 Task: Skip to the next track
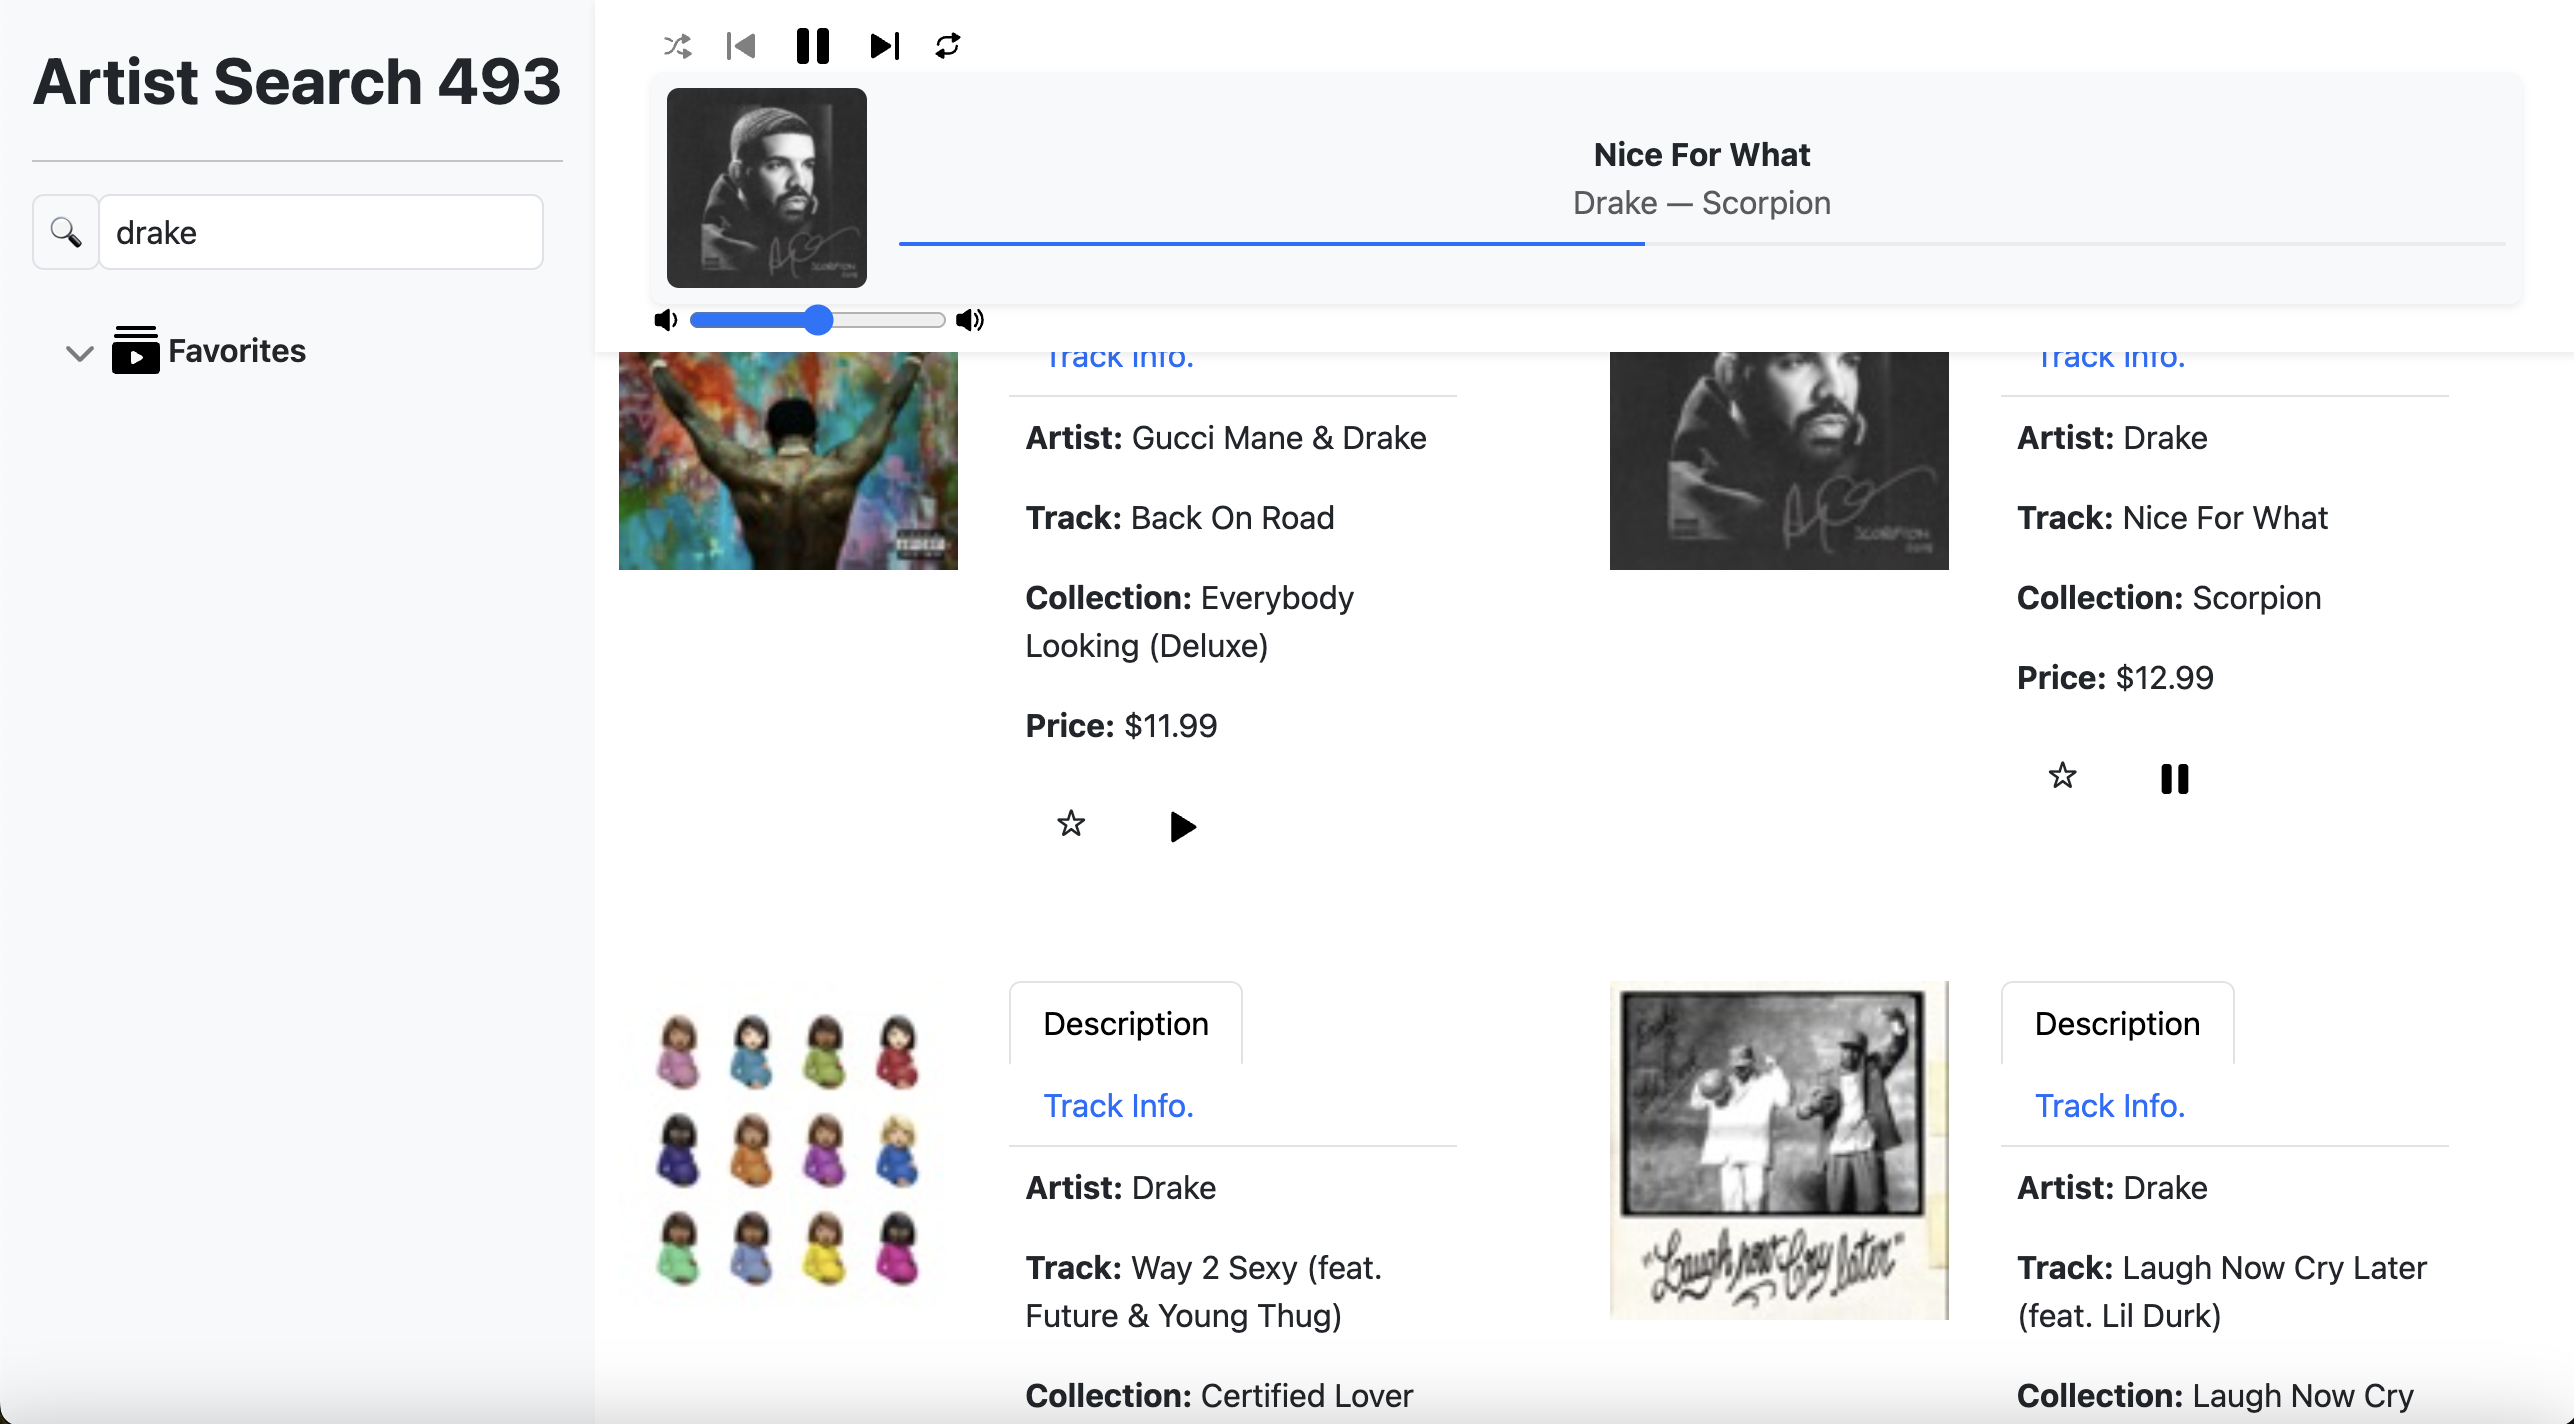884,46
